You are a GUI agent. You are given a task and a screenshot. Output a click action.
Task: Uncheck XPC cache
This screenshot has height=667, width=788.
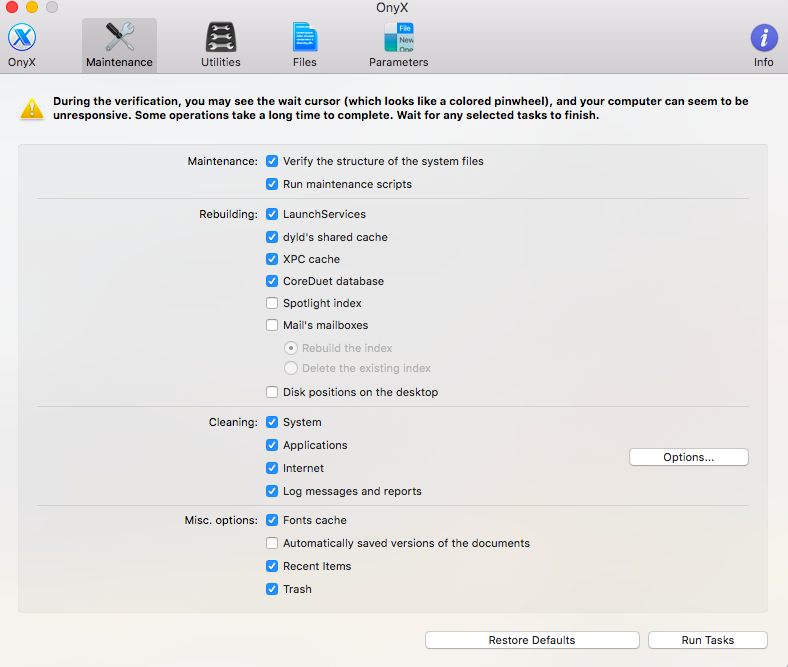[272, 259]
